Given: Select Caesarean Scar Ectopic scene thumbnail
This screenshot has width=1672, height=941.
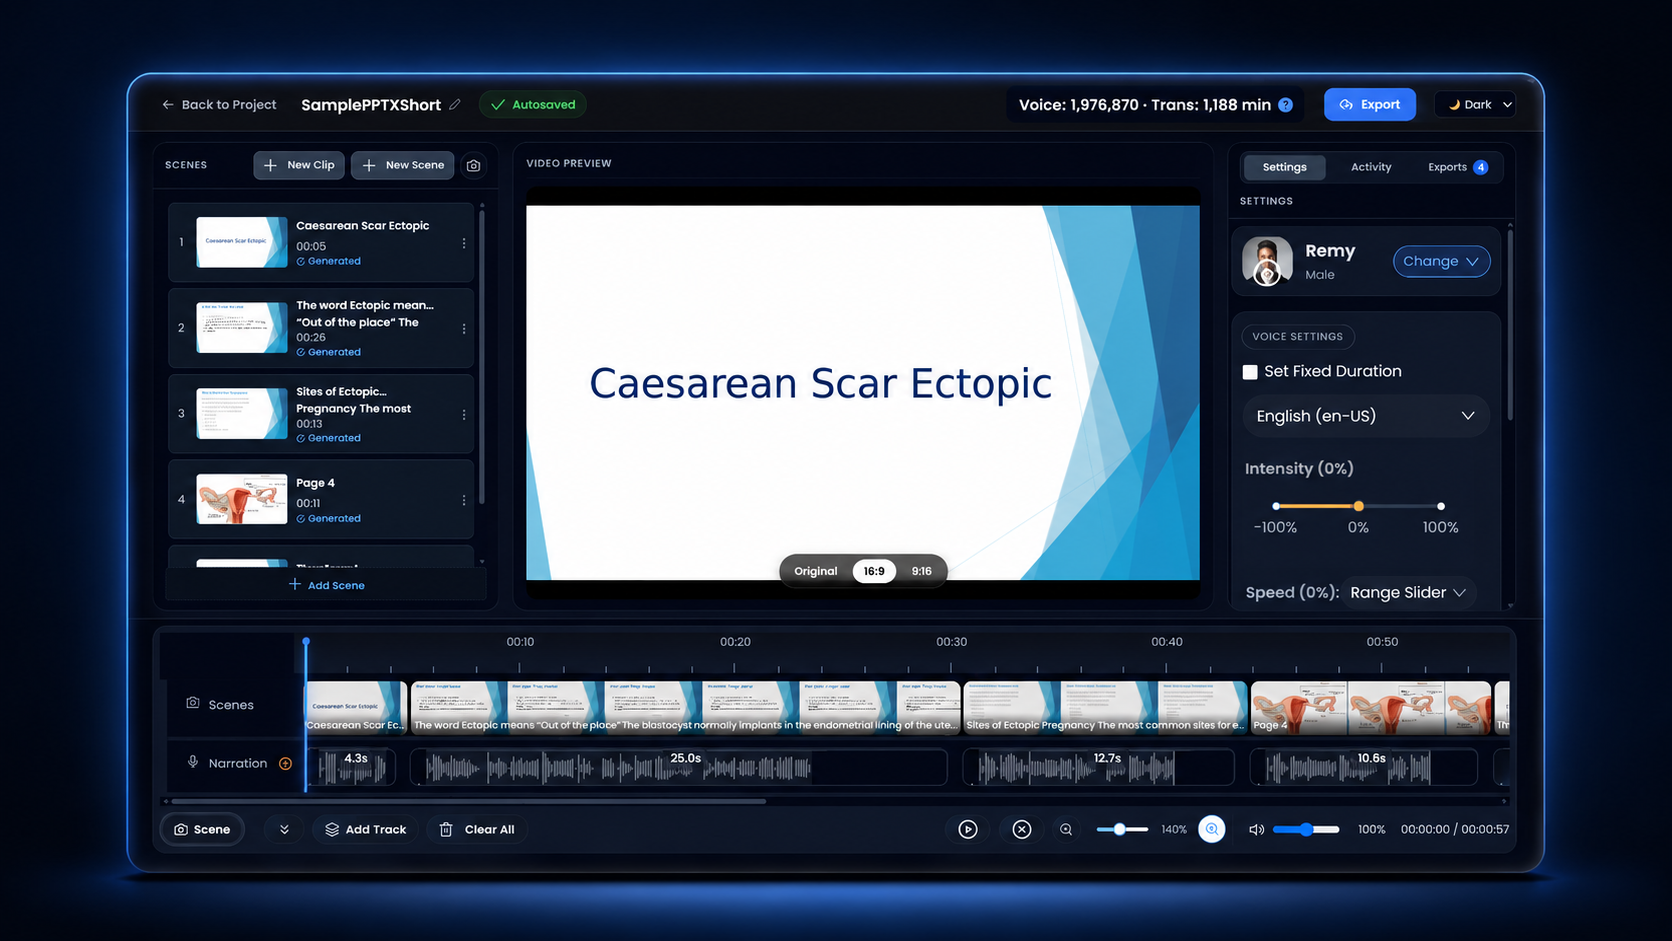Looking at the screenshot, I should 242,242.
